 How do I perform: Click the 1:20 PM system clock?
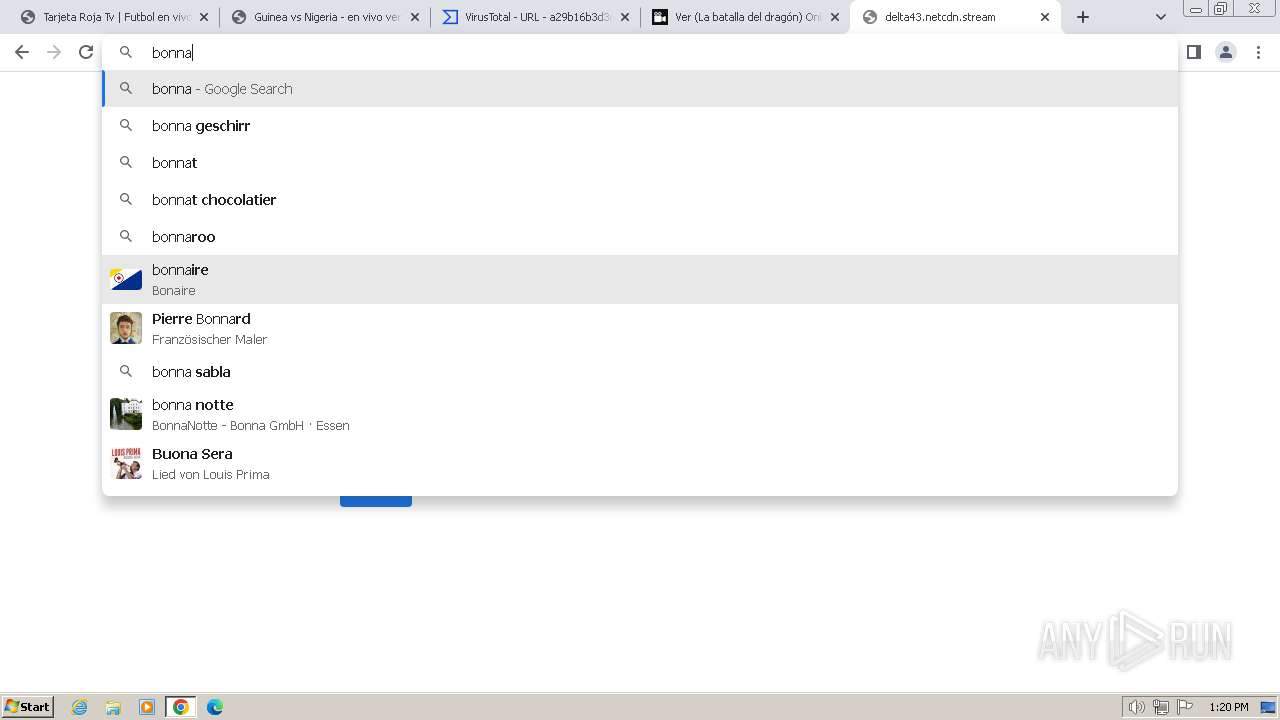click(1229, 707)
